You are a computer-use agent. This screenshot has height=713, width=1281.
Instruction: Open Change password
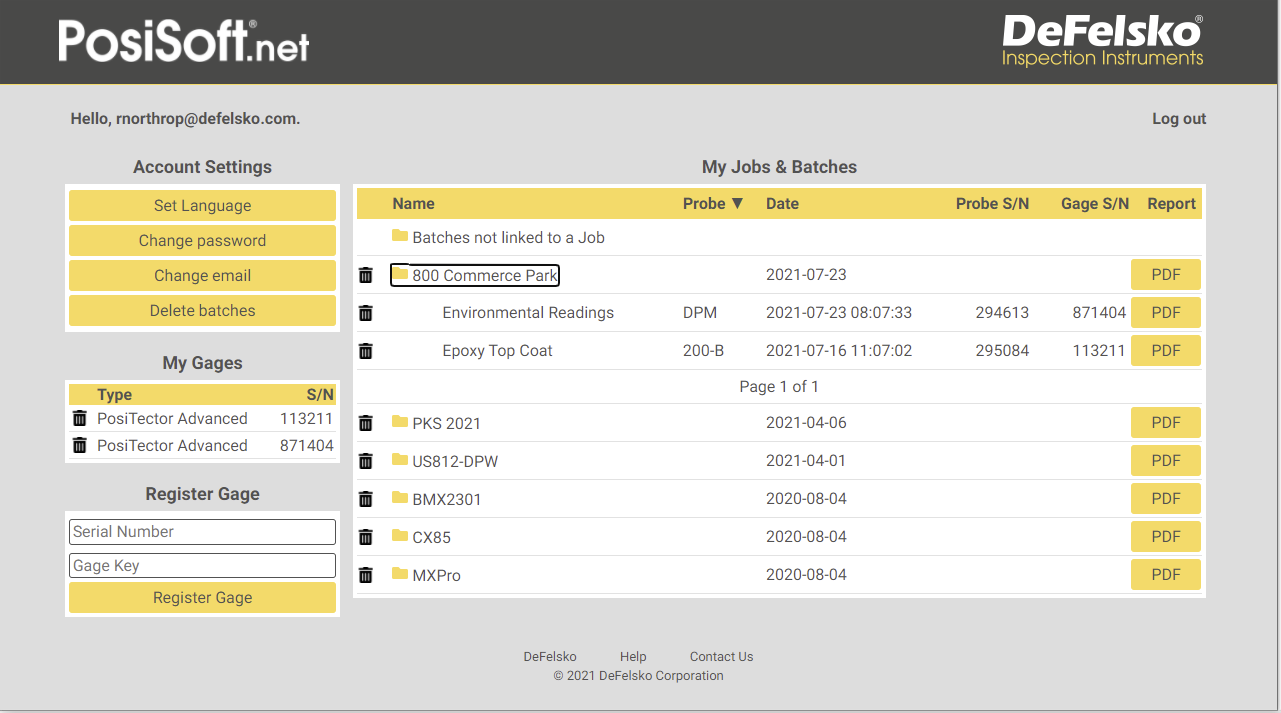(202, 240)
